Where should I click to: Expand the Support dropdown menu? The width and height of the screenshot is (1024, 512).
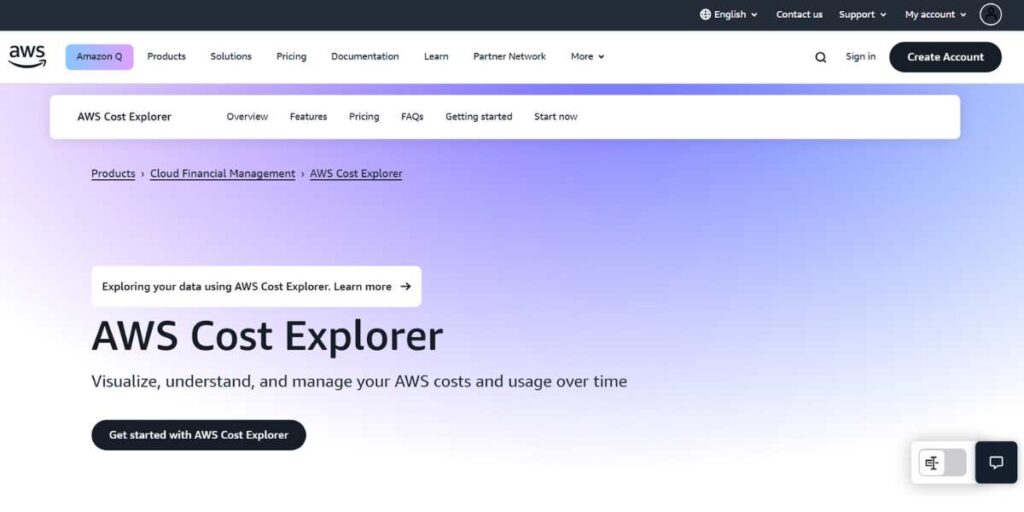pyautogui.click(x=863, y=15)
